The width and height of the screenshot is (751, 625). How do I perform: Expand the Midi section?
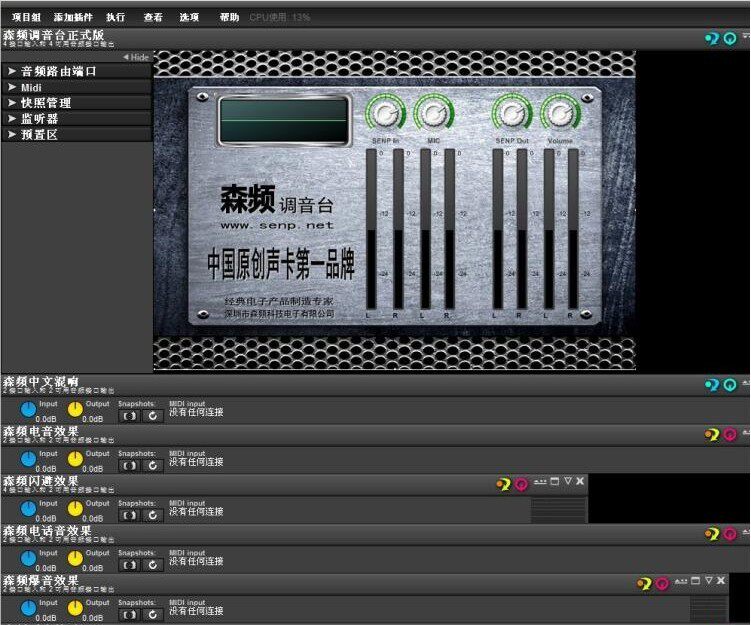pos(77,87)
